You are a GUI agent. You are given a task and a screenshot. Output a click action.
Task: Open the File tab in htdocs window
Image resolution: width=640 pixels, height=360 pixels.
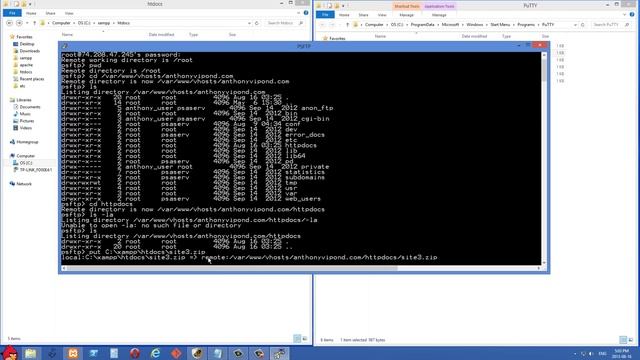click(x=12, y=13)
